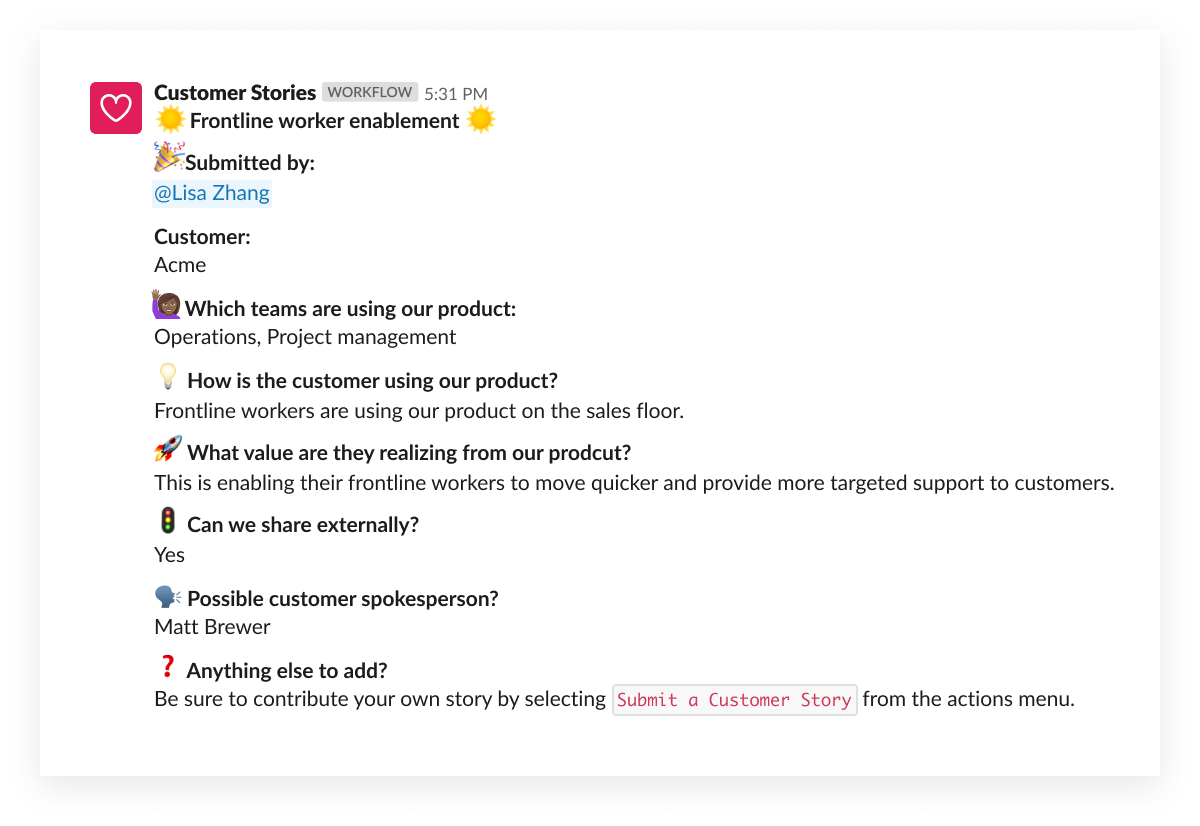This screenshot has height=826, width=1200.
Task: Click the customer name Acme
Action: coord(180,265)
